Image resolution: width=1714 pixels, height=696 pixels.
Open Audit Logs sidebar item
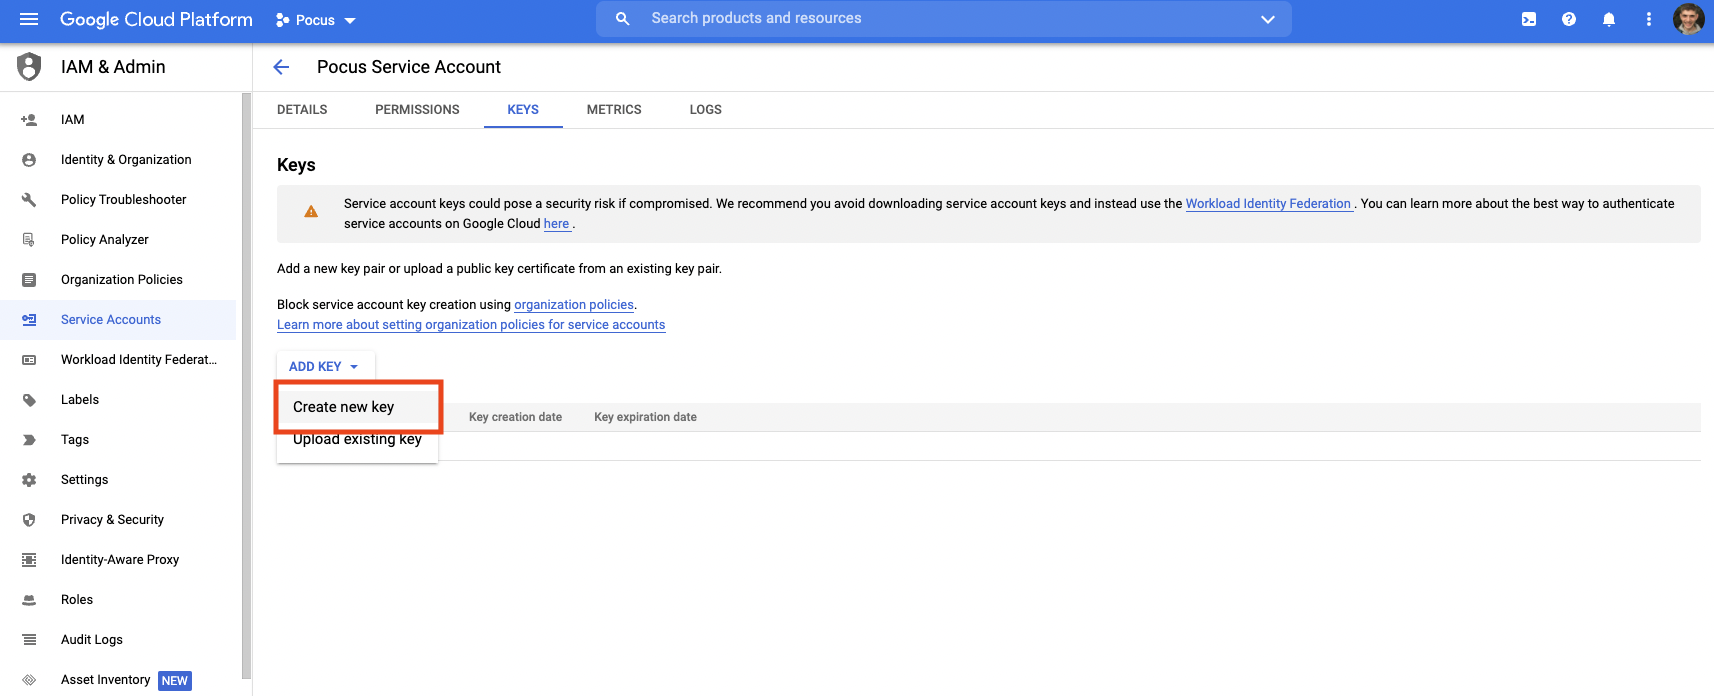click(x=118, y=640)
